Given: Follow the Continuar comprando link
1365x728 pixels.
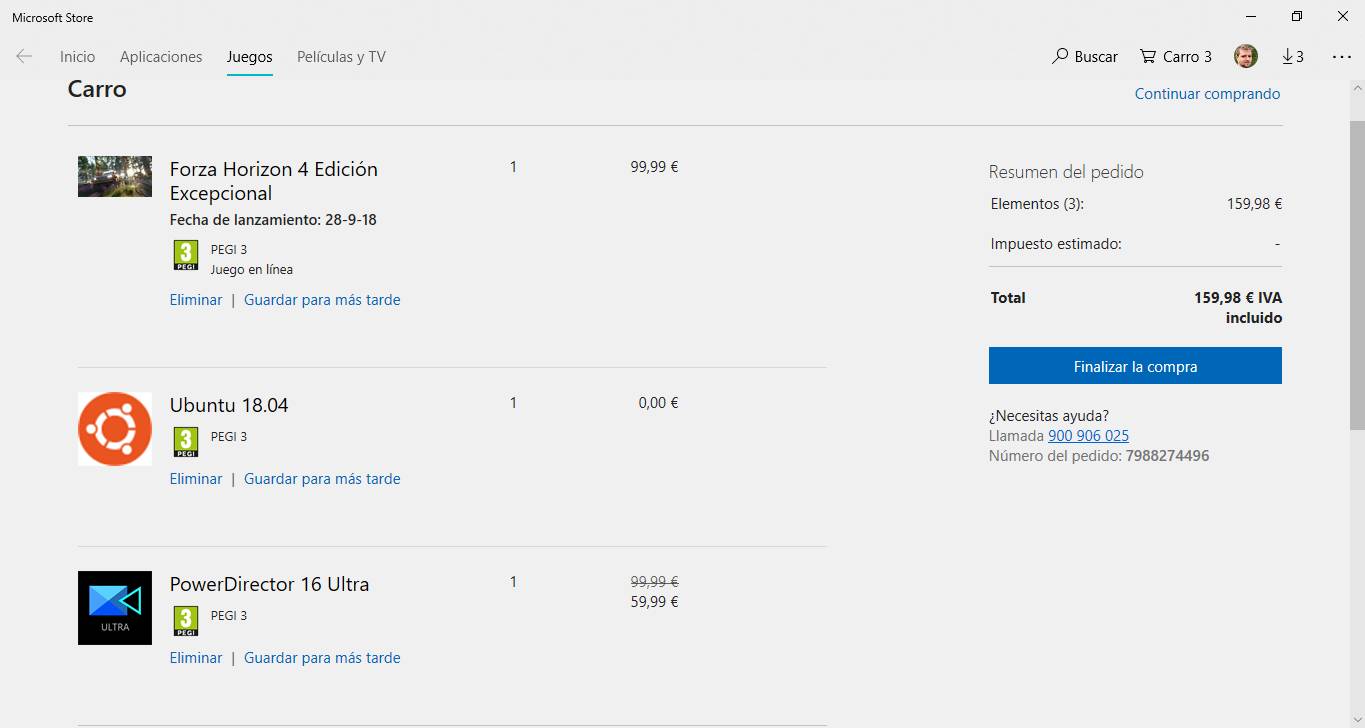Looking at the screenshot, I should pos(1207,94).
